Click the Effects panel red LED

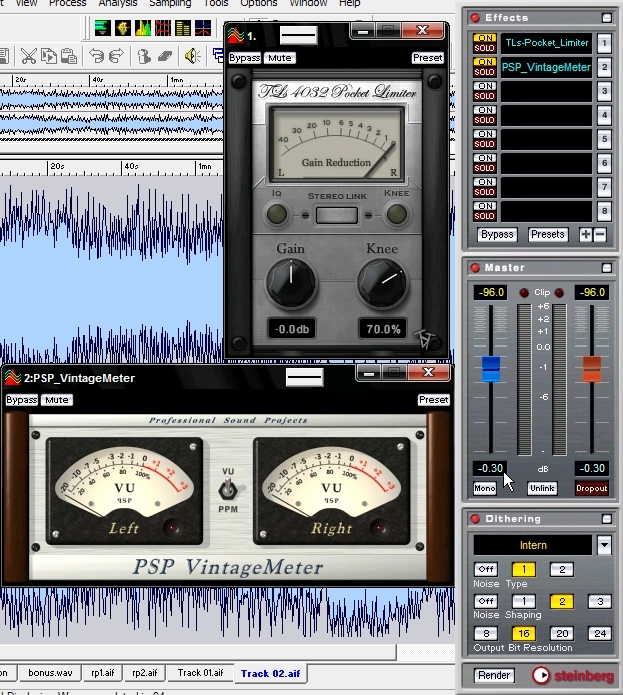tap(475, 18)
